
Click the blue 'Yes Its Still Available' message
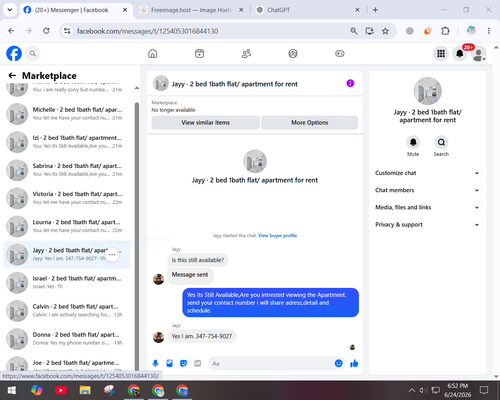tap(271, 303)
